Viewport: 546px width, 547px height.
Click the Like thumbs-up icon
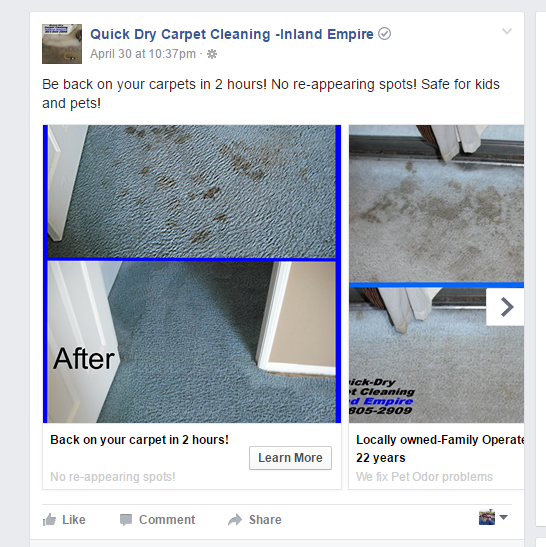[x=49, y=519]
